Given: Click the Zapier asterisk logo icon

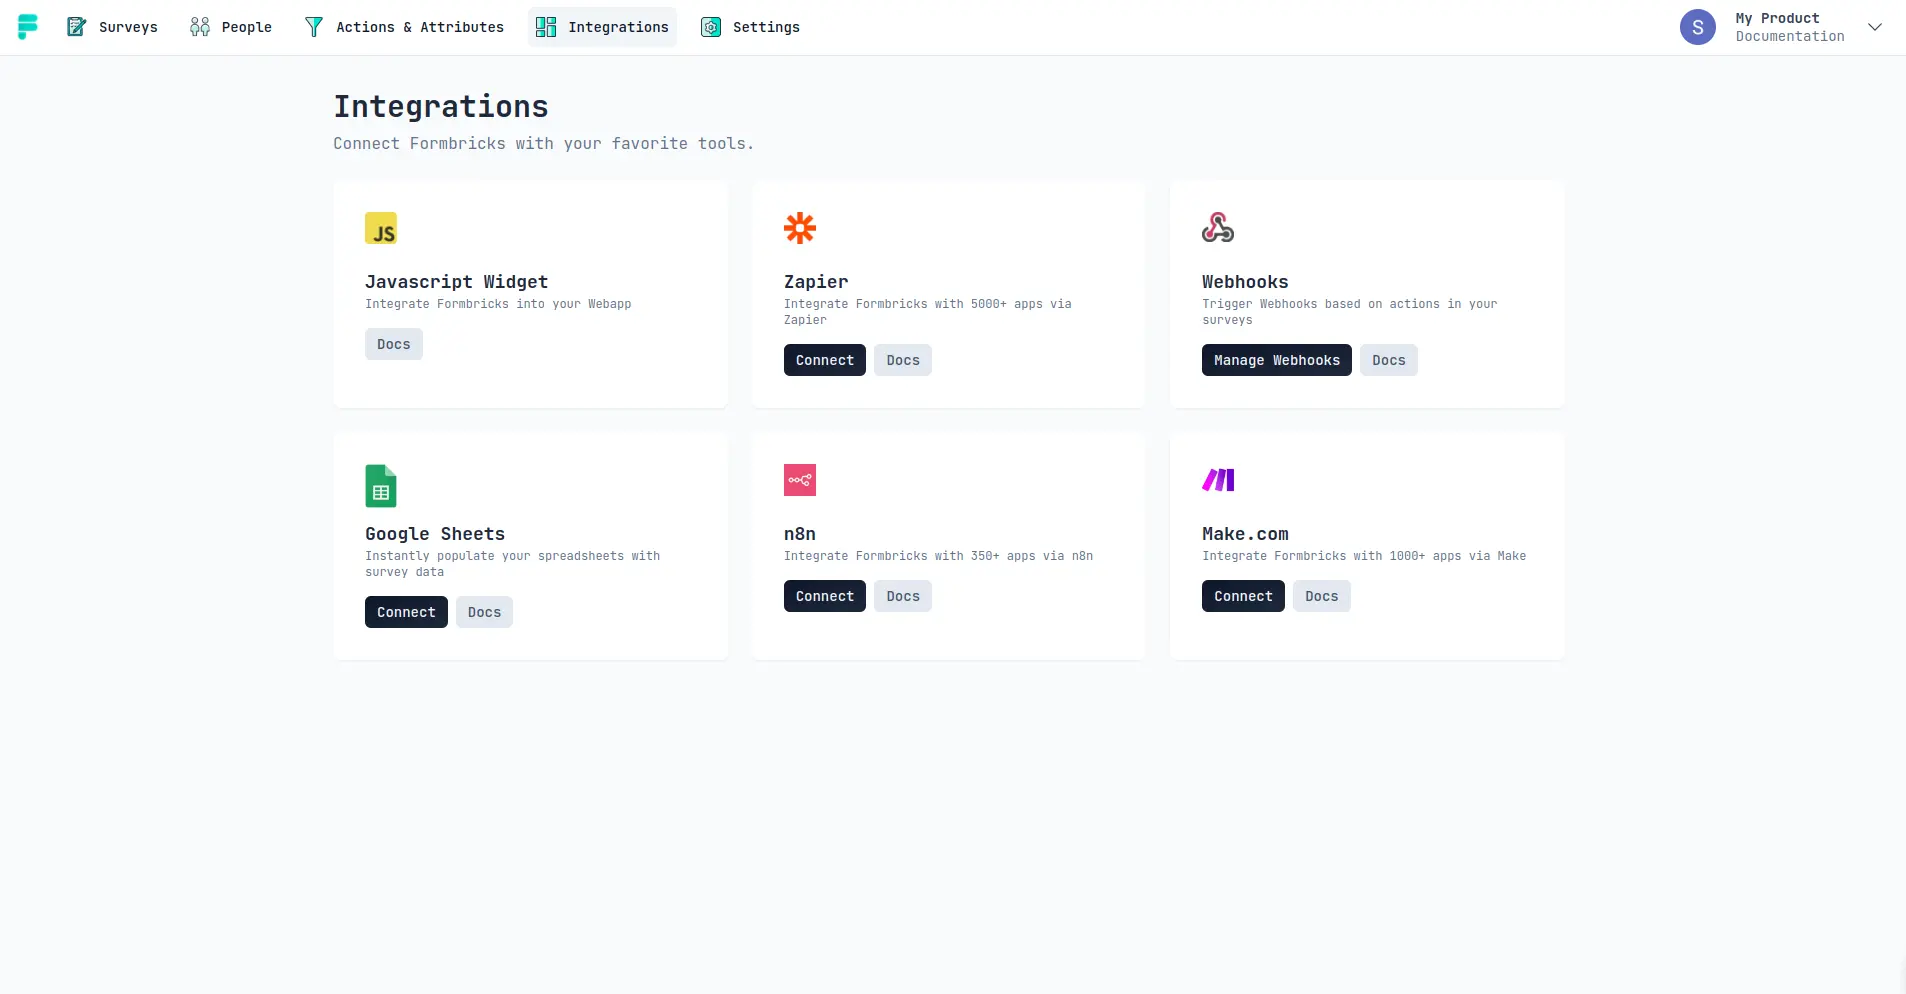Looking at the screenshot, I should (800, 228).
